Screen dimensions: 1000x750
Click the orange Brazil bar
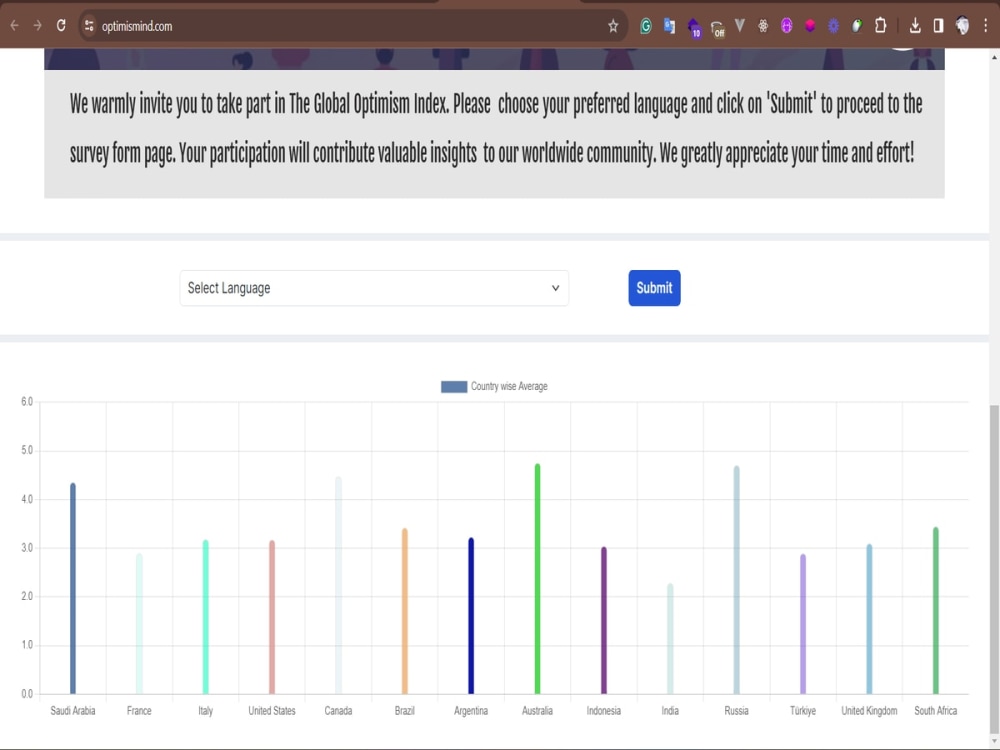(404, 611)
